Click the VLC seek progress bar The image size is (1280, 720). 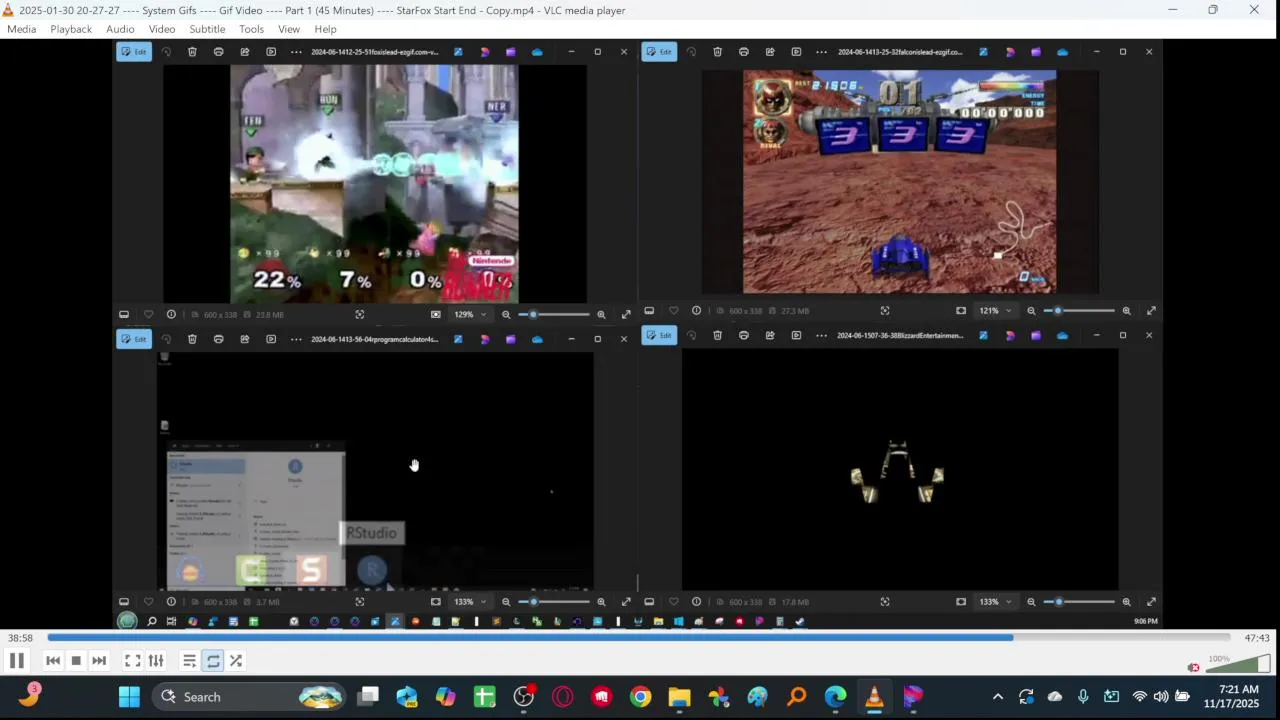coord(638,637)
